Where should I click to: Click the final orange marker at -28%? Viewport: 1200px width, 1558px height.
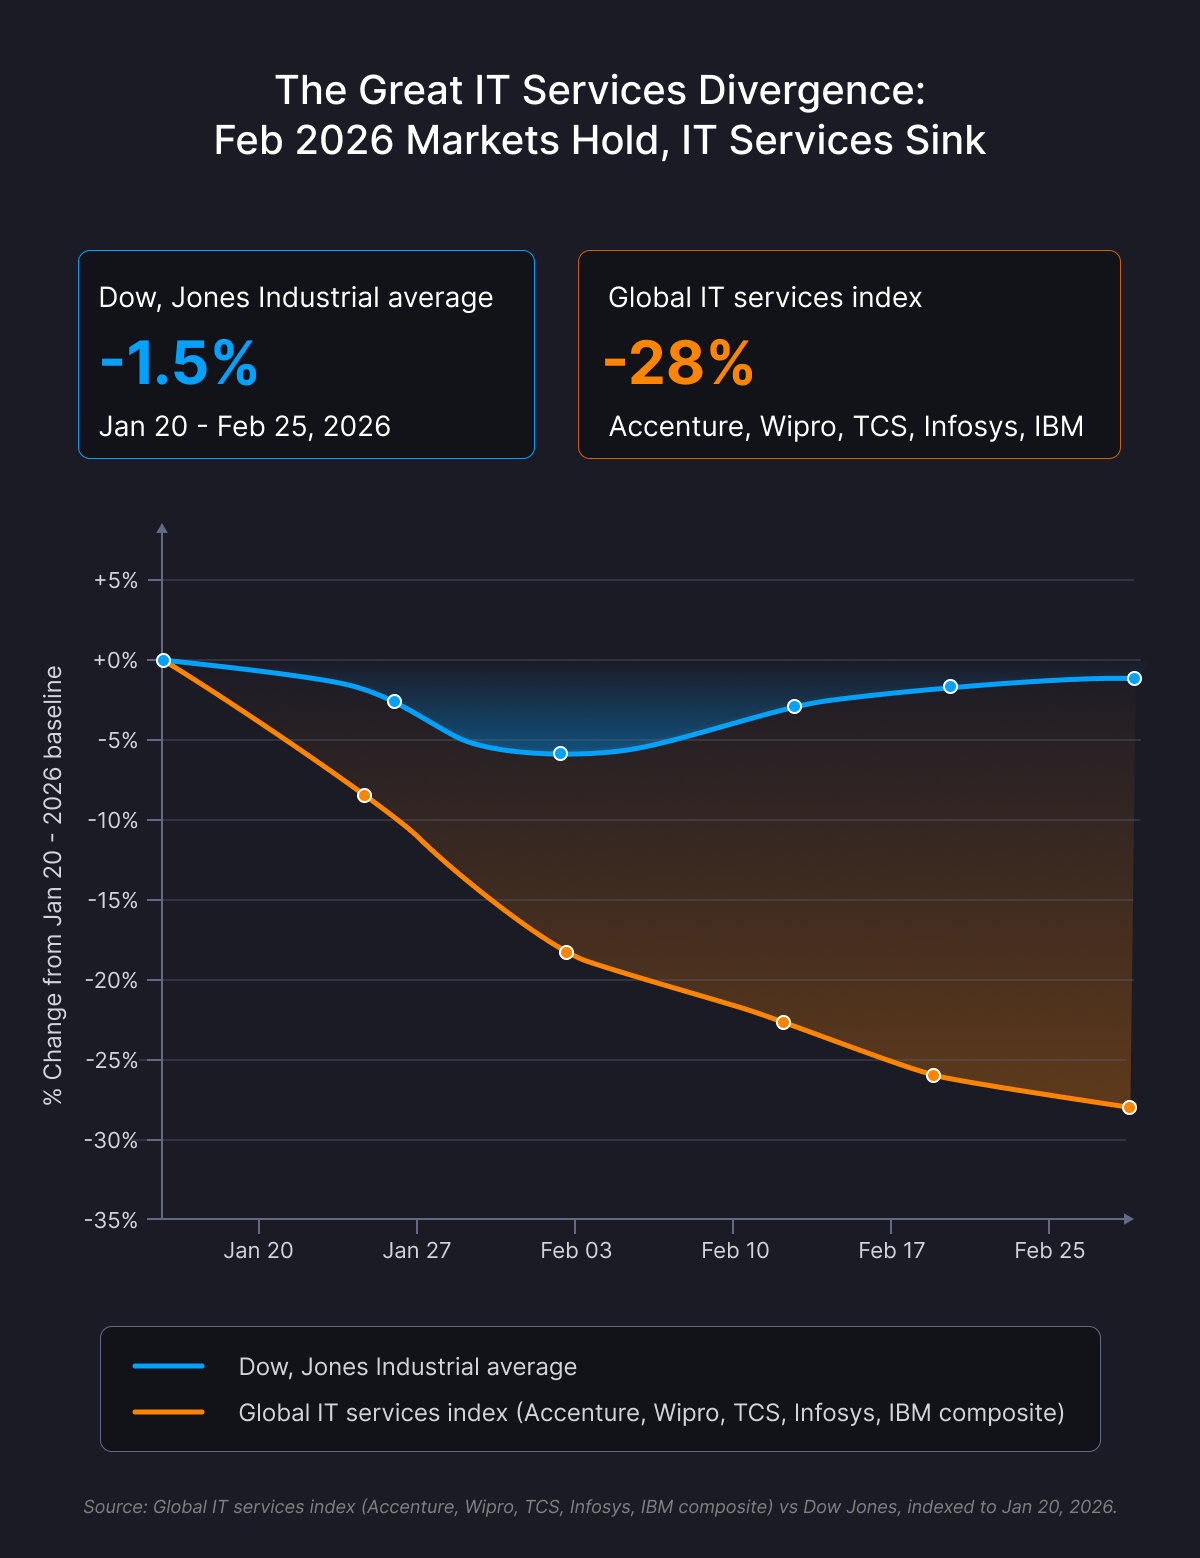[x=1129, y=1107]
